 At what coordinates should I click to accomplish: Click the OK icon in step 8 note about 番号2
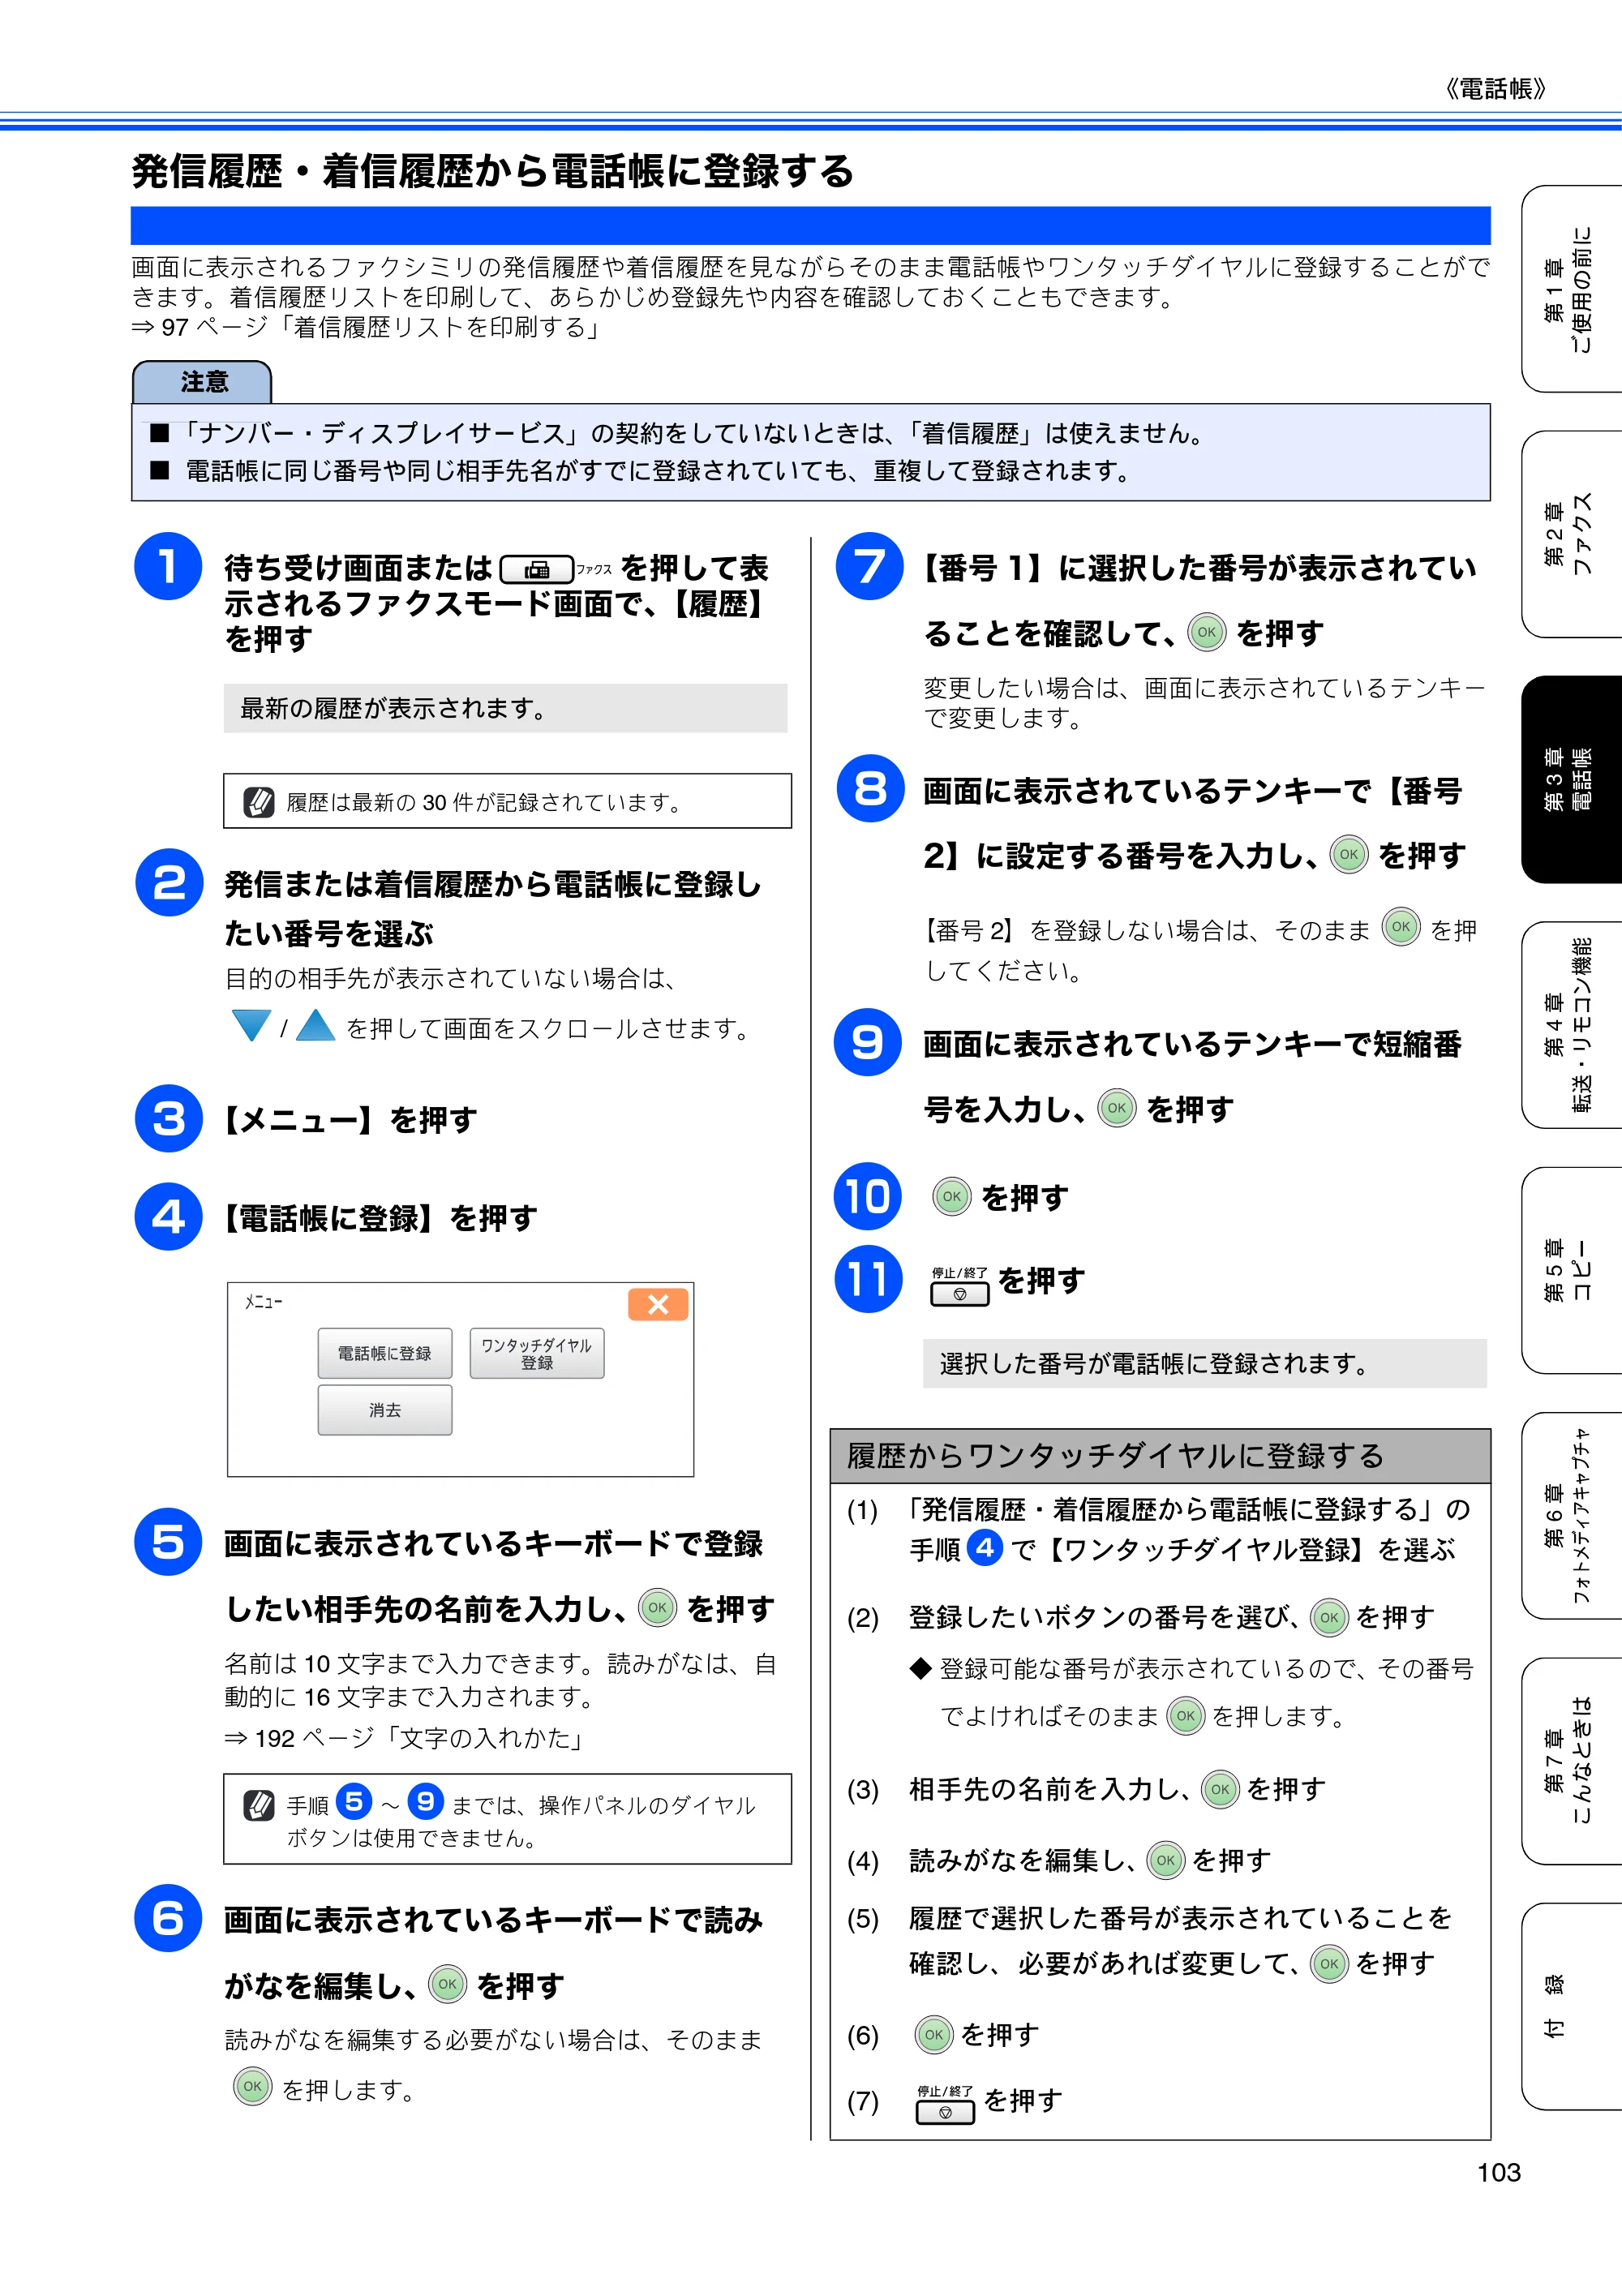point(1401,927)
